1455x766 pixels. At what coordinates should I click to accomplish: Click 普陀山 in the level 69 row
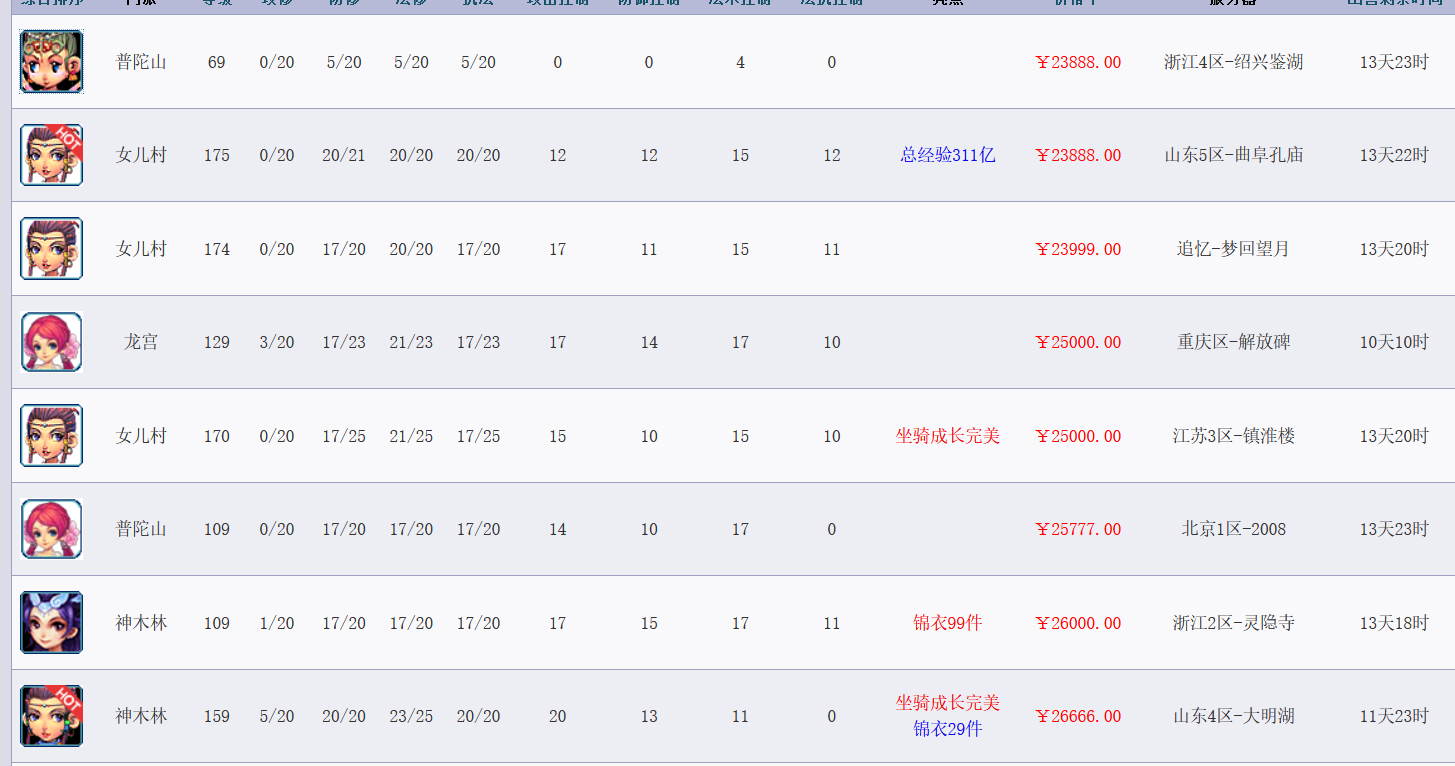click(141, 62)
